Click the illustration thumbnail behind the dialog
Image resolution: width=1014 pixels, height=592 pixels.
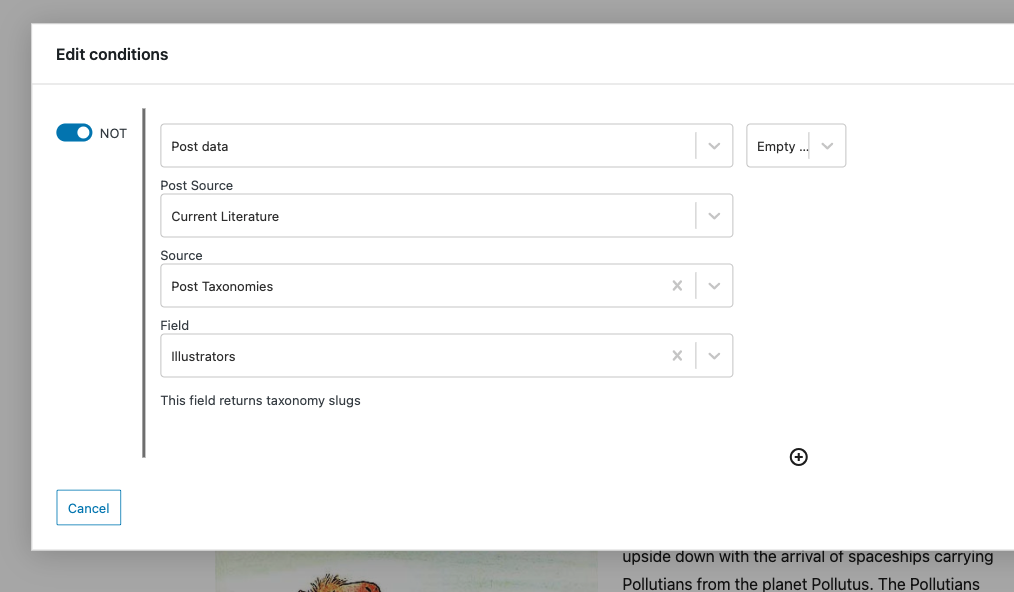point(406,571)
